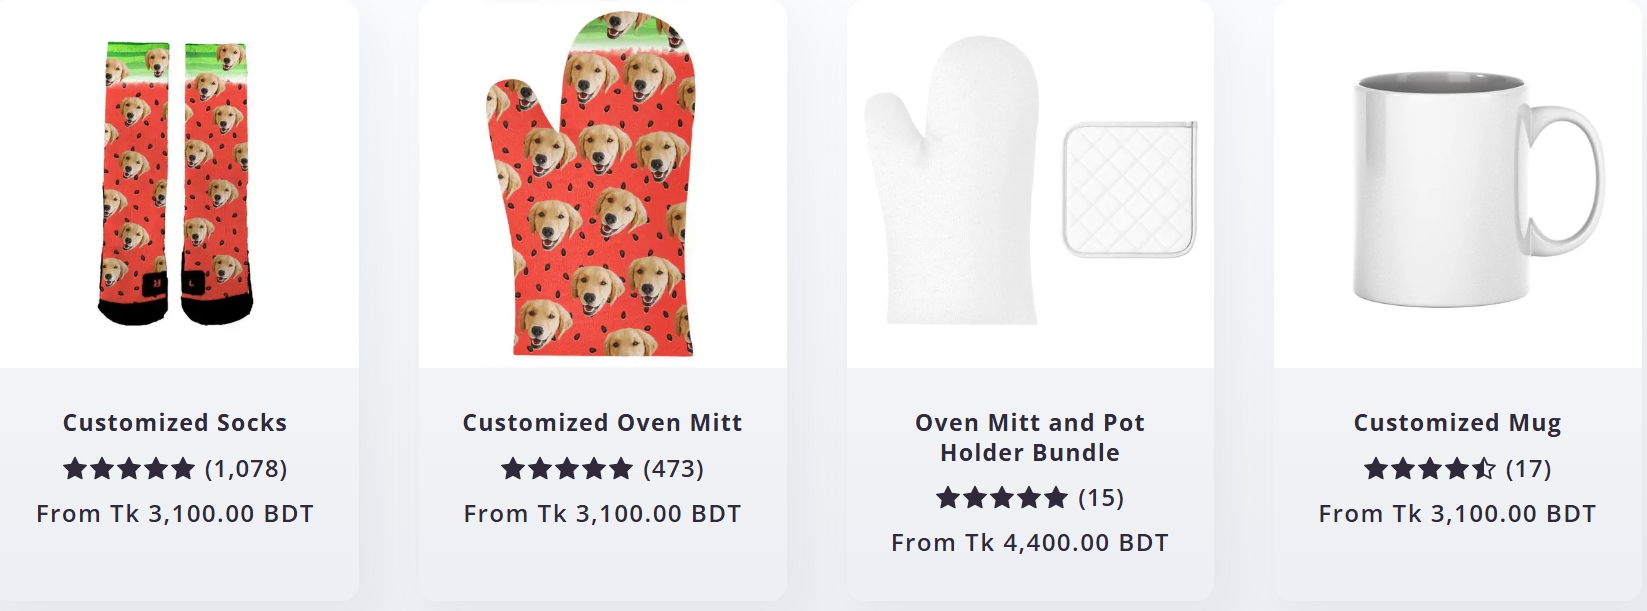Click the Customized Mug title
Viewport: 1647px width, 611px height.
pos(1457,423)
